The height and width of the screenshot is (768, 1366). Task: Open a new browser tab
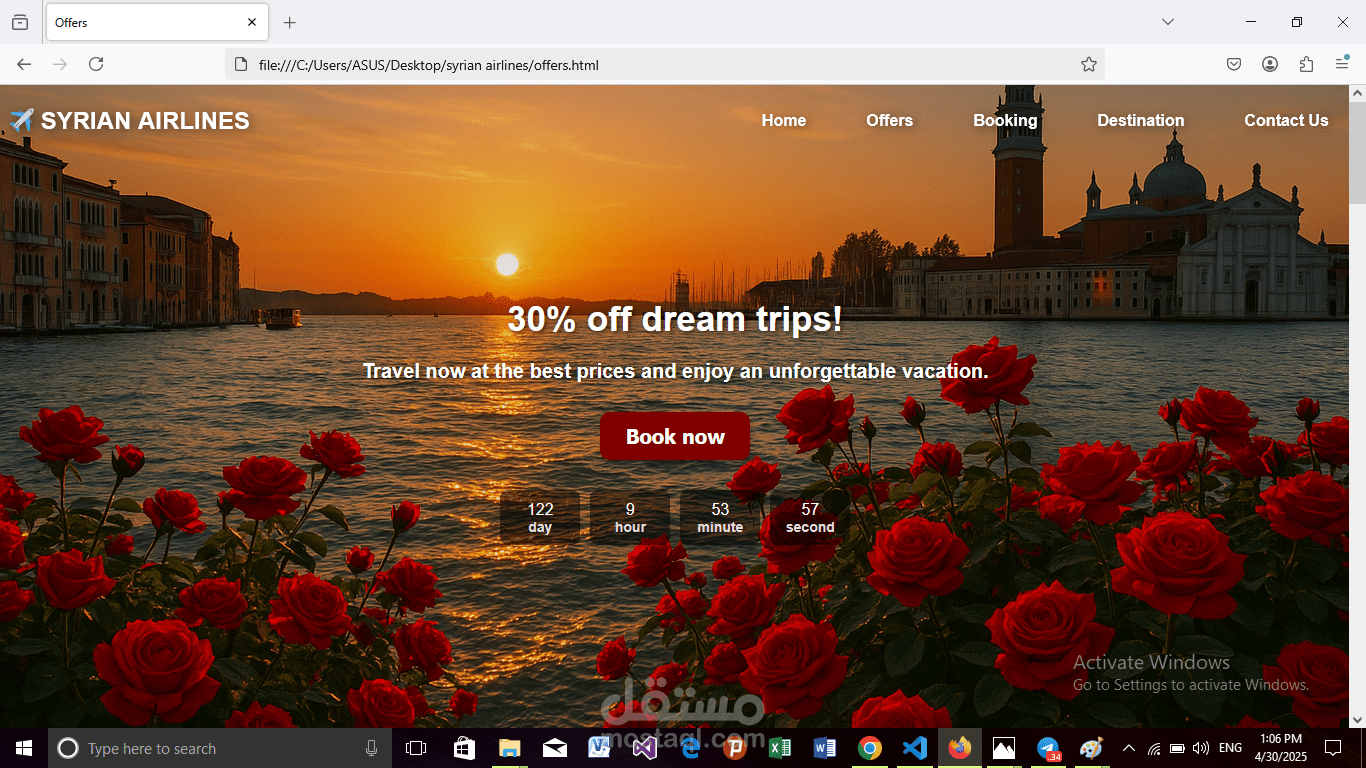coord(290,22)
